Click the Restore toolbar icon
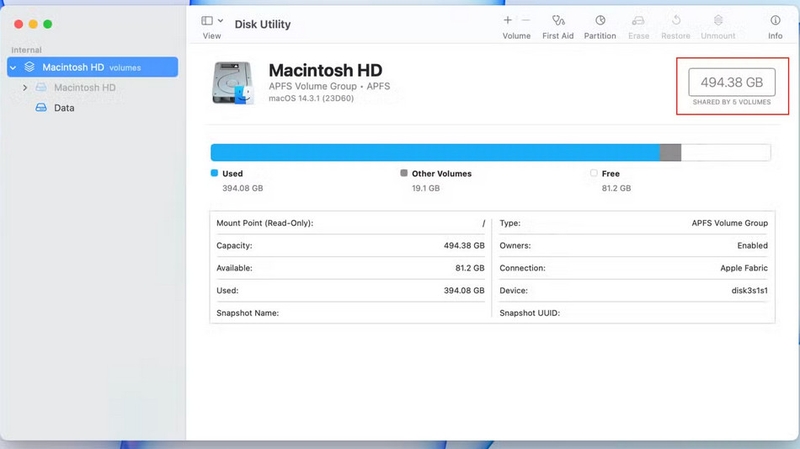The image size is (800, 449). 676,20
